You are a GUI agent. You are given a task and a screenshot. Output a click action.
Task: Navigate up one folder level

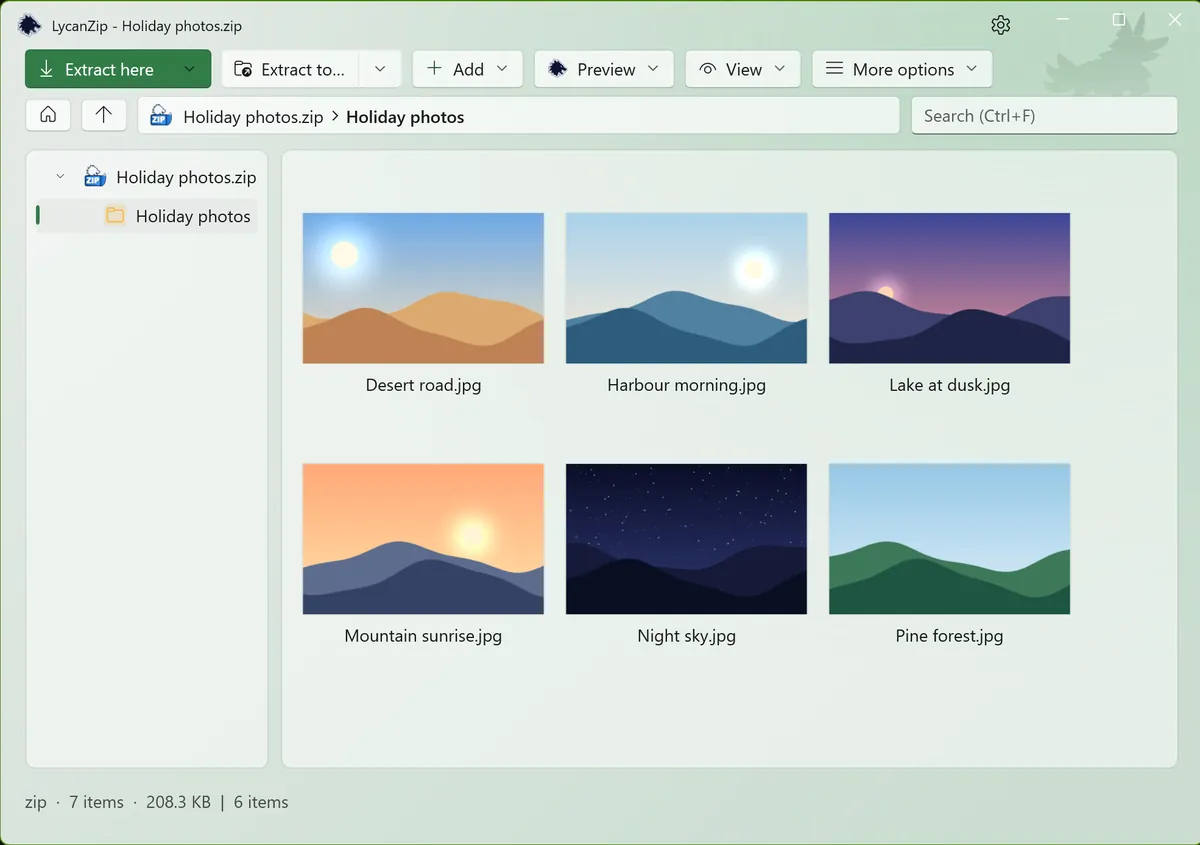[x=104, y=115]
